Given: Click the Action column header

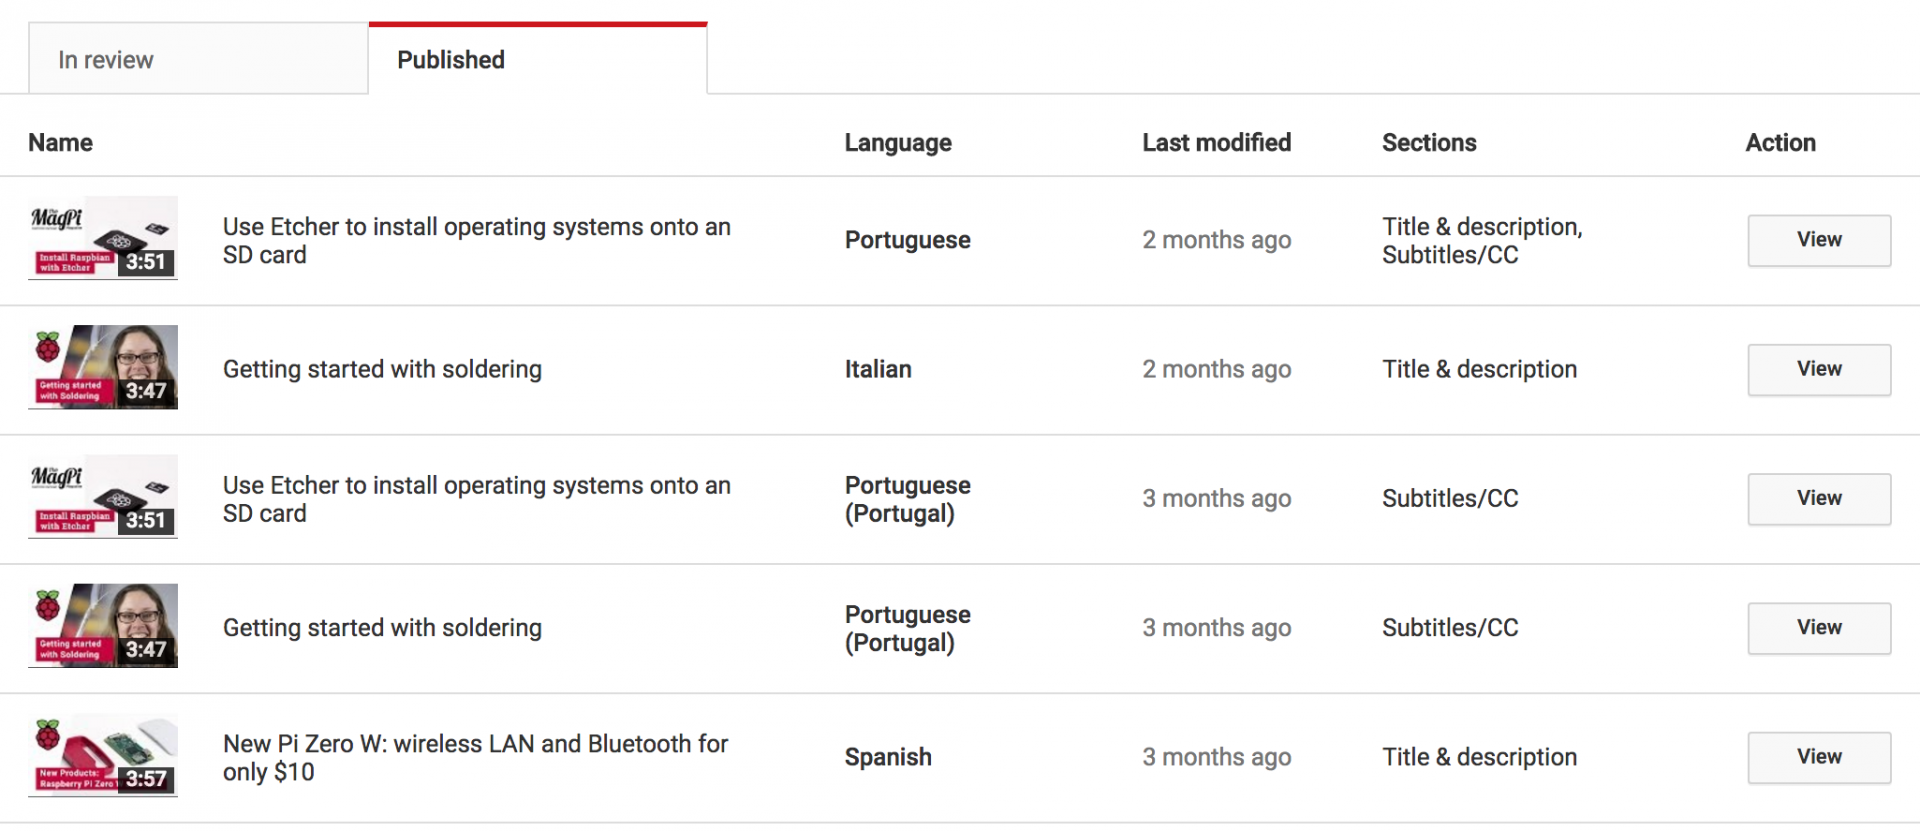Looking at the screenshot, I should point(1780,143).
